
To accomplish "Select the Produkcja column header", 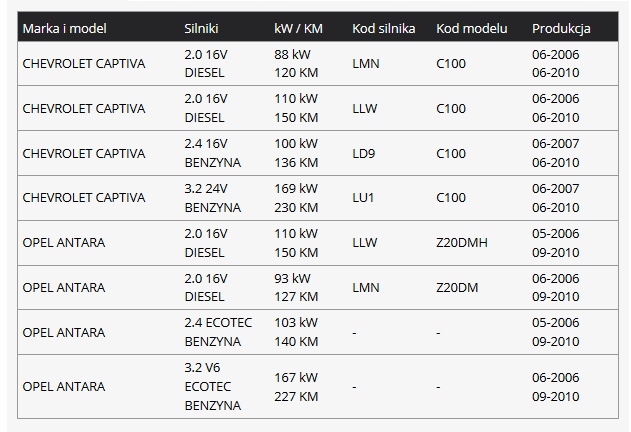I will click(561, 29).
